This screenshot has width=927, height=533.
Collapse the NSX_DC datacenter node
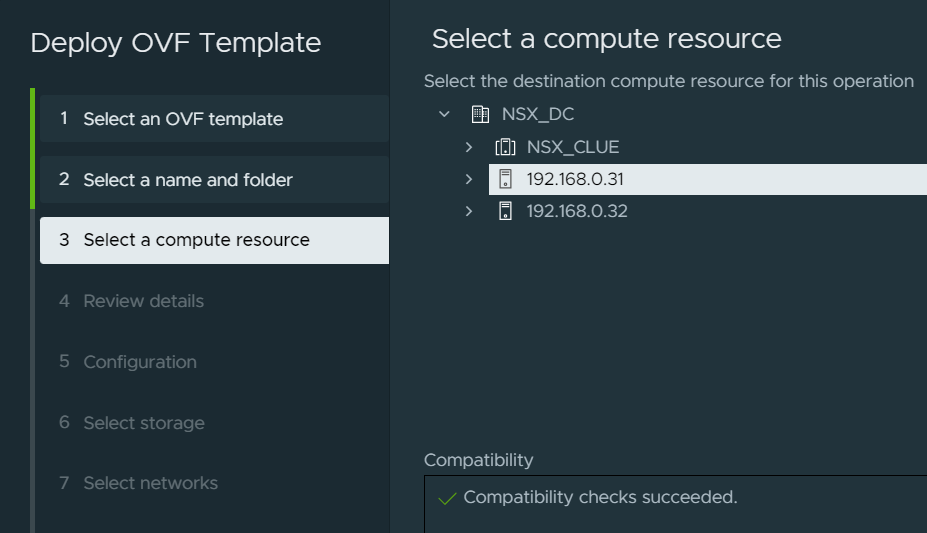445,114
